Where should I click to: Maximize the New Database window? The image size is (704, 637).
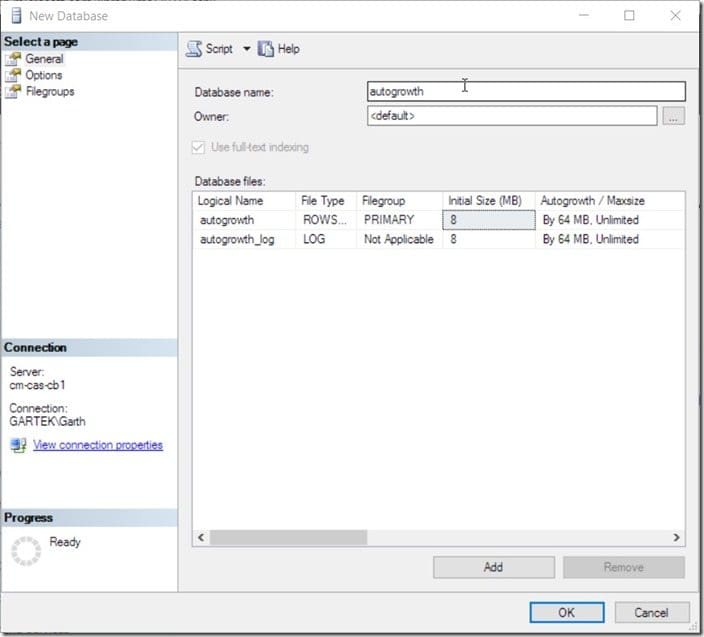pyautogui.click(x=629, y=15)
